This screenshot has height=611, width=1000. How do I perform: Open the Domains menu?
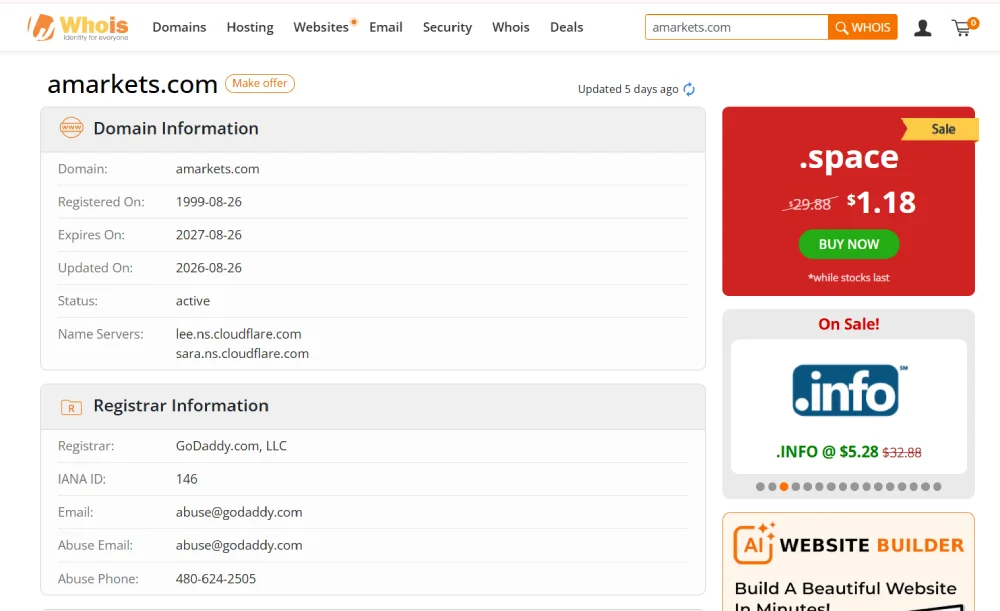coord(179,27)
